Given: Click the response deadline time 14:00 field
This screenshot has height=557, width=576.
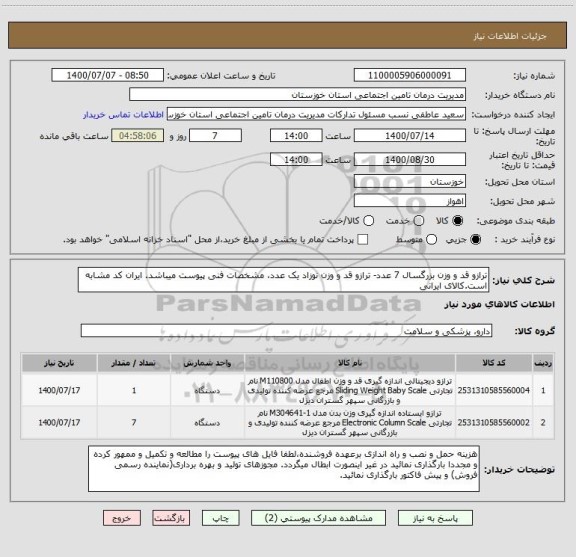Looking at the screenshot, I should point(296,136).
